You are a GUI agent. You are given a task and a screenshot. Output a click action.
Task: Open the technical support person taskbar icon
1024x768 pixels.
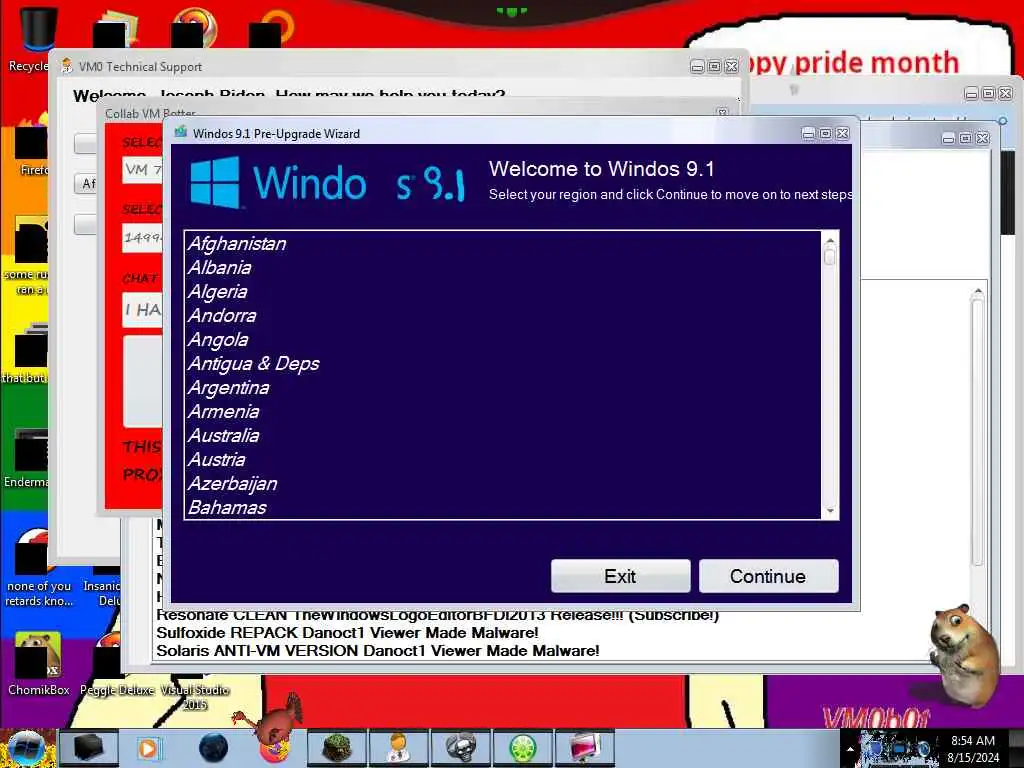pos(398,748)
